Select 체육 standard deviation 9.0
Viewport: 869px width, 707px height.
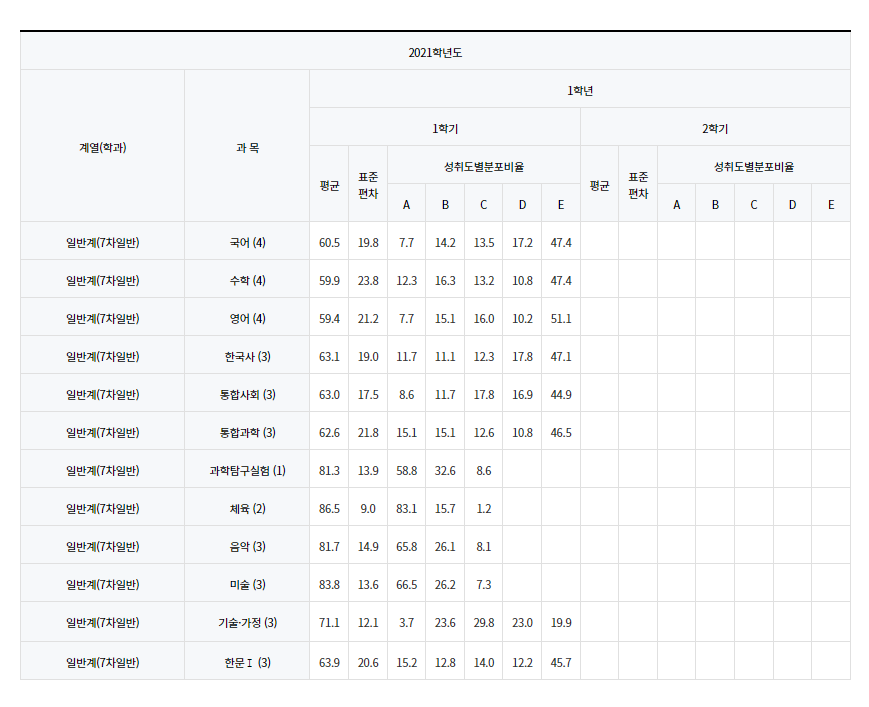click(x=368, y=508)
